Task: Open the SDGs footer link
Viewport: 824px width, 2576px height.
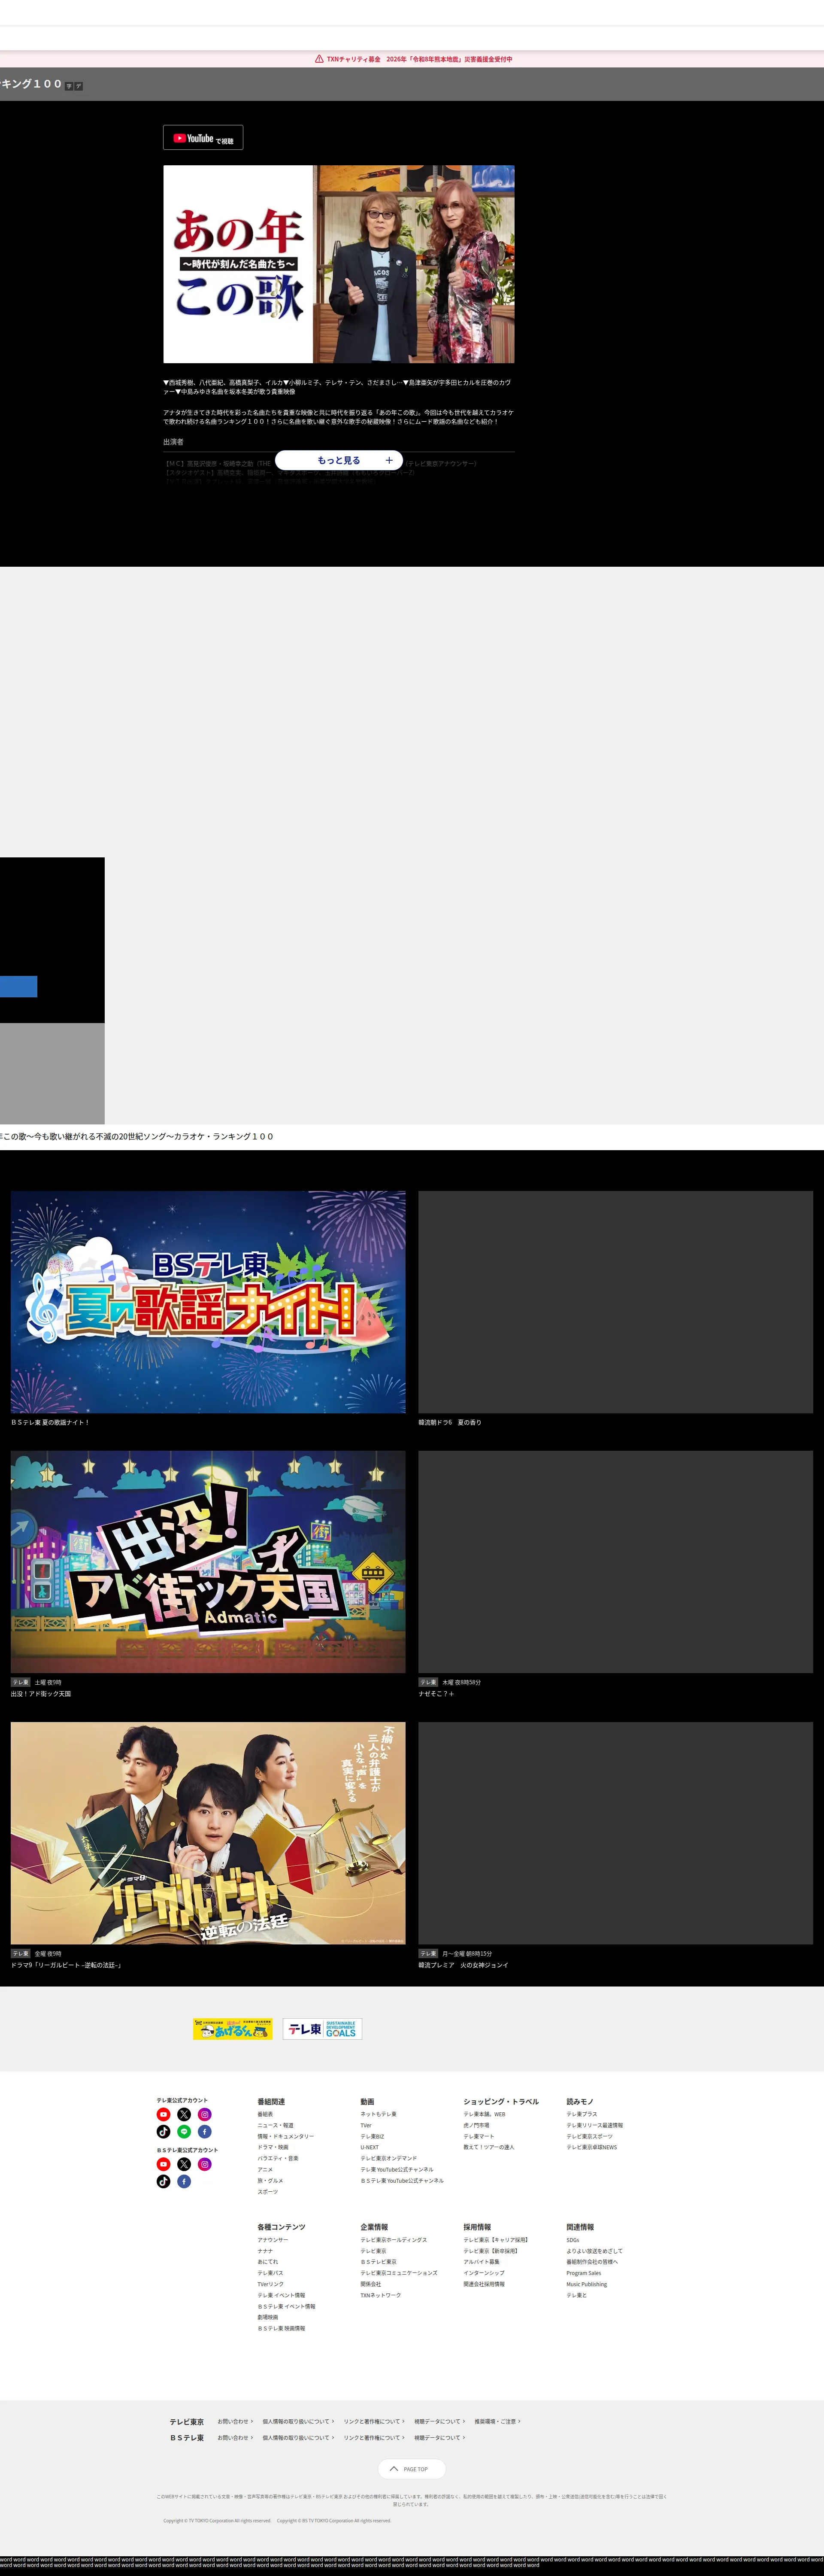Action: click(x=573, y=2240)
